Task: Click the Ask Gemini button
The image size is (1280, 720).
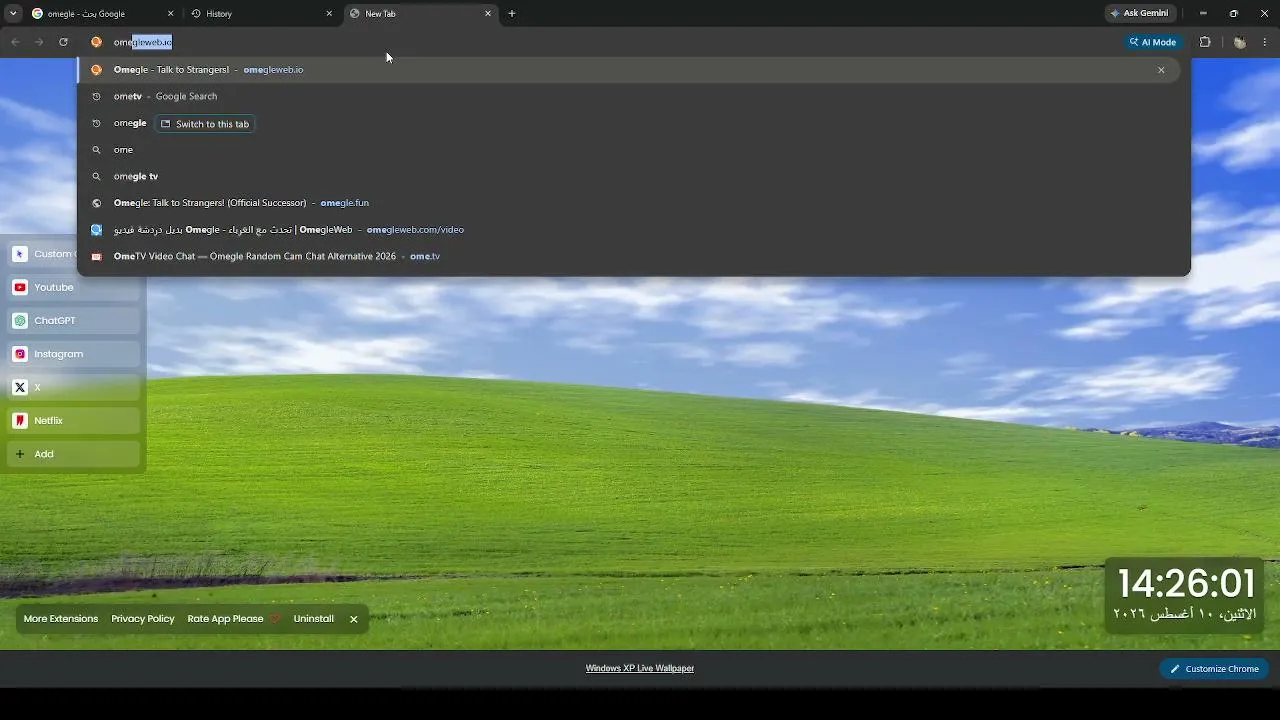Action: tap(1139, 13)
